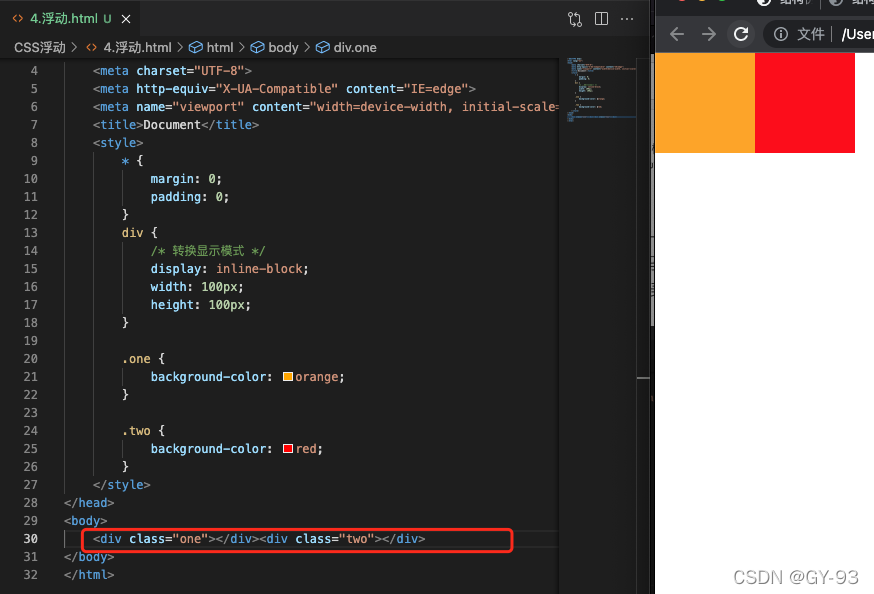
Task: Click the 4.浮动.html breadcrumb item
Action: [x=137, y=47]
